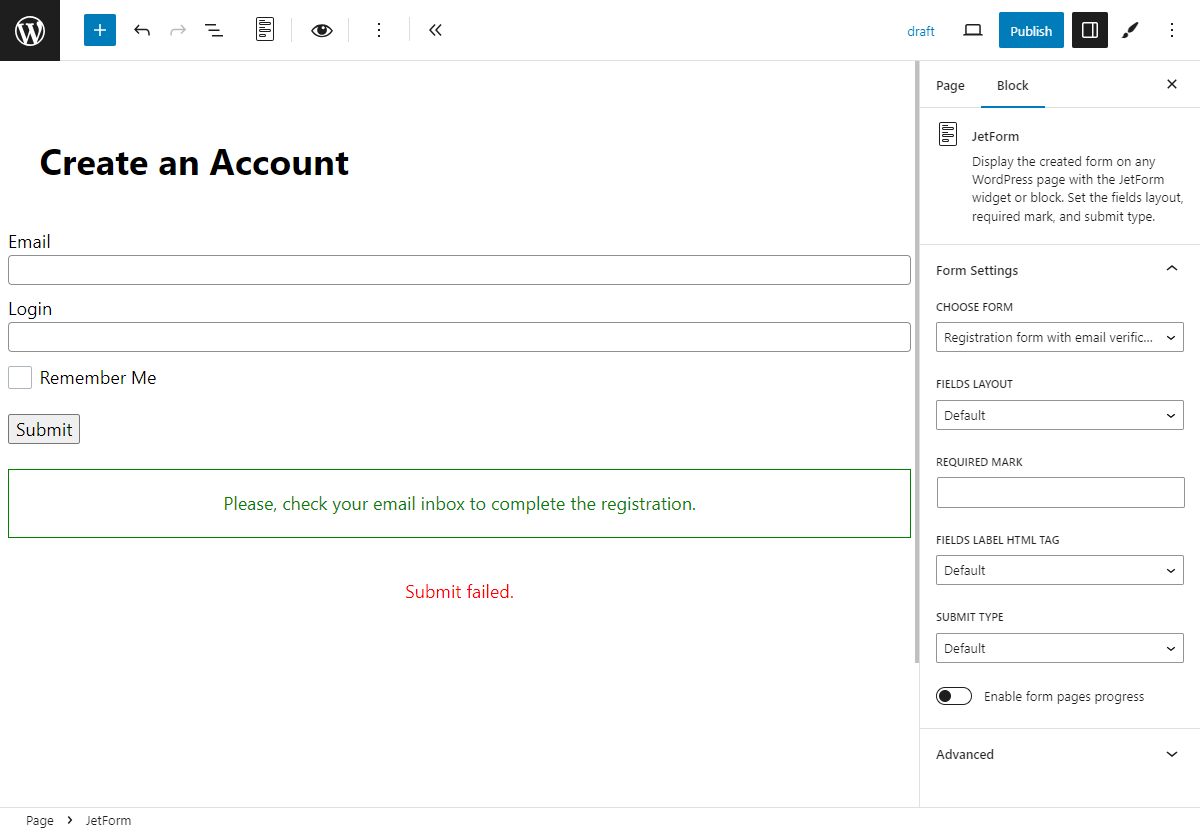Undo the last change
The image size is (1200, 832).
coord(142,30)
